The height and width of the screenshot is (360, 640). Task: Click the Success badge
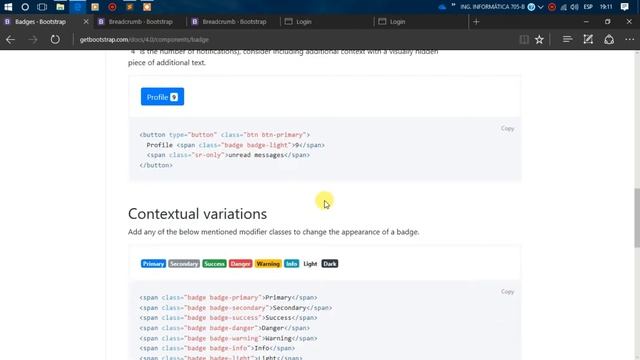pos(214,264)
